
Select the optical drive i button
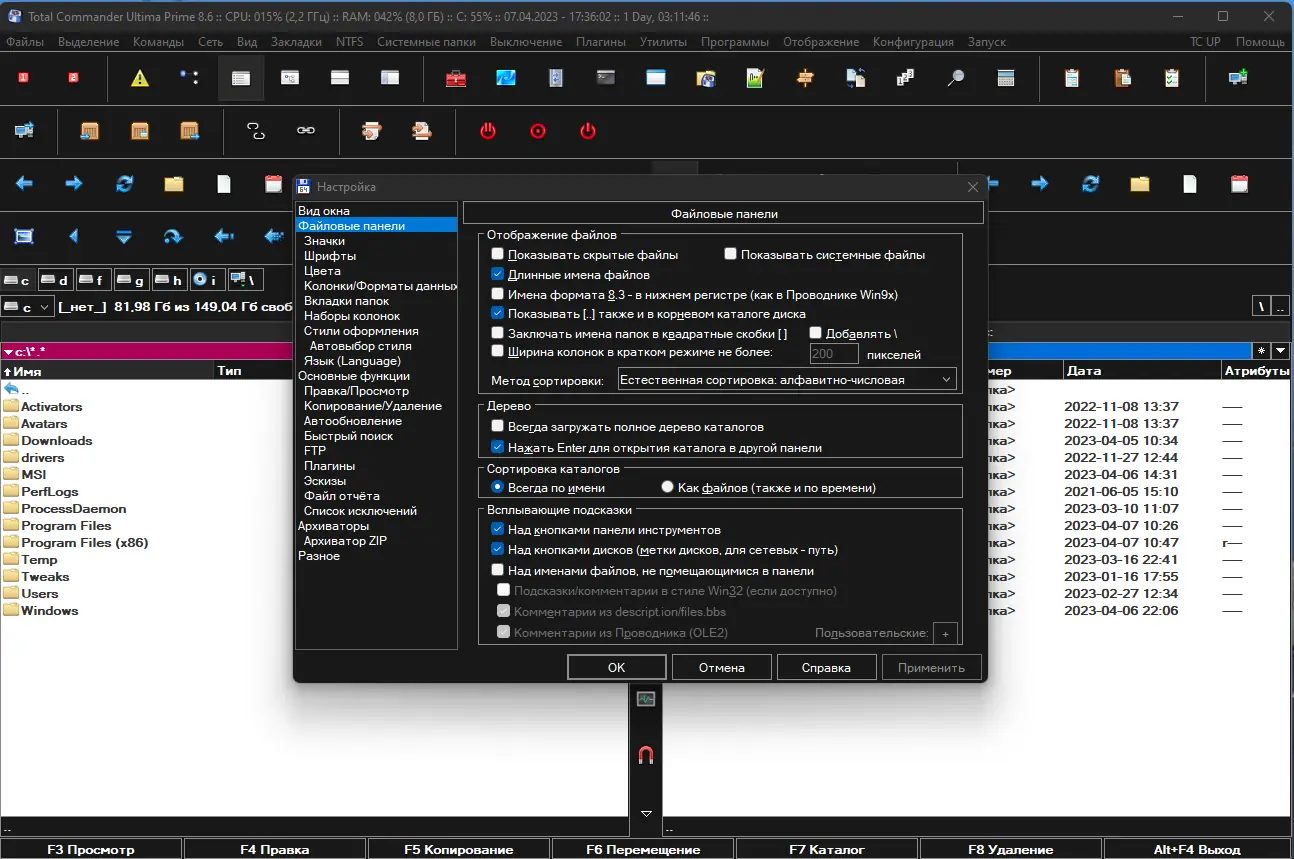(x=207, y=280)
